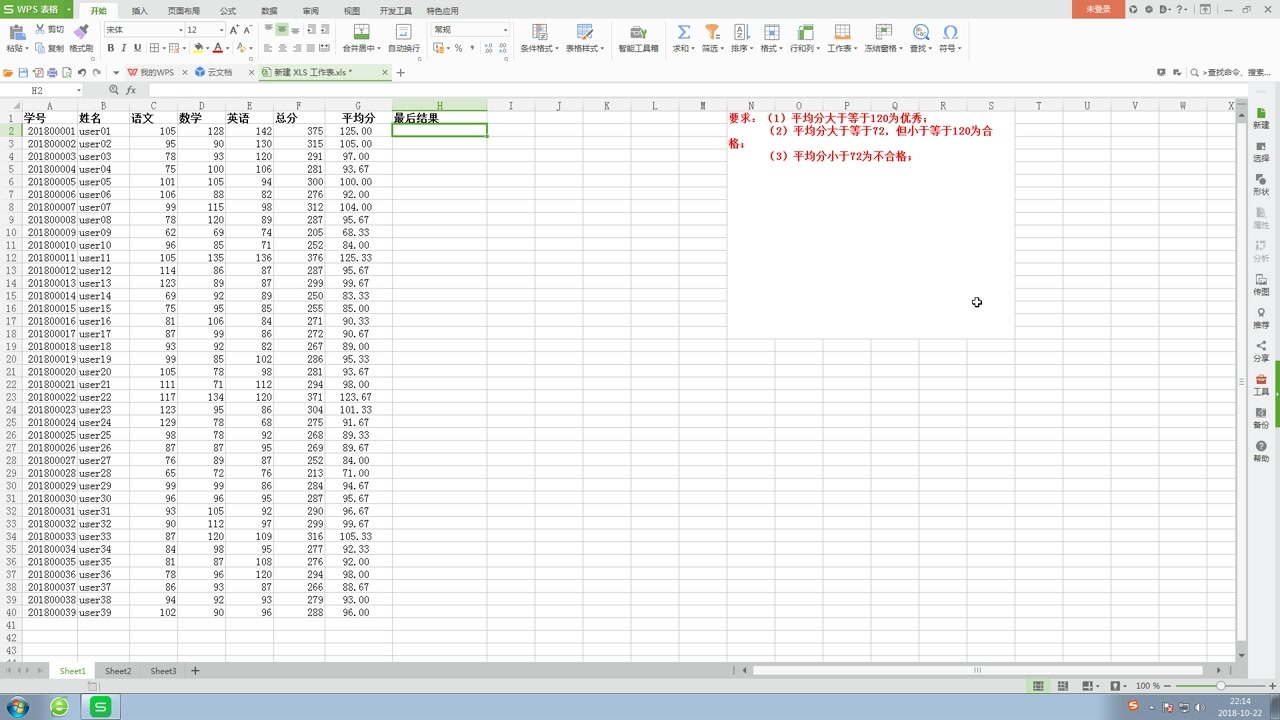Screen dimensions: 1280x720
Task: Open the number format dropdown (常规)
Action: click(505, 30)
